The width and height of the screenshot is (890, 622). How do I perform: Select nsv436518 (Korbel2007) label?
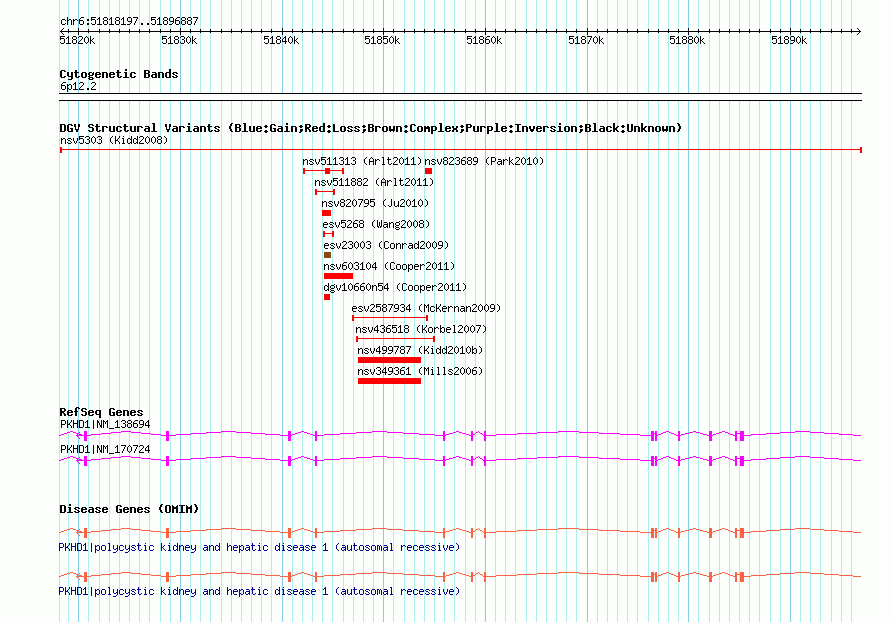[x=421, y=329]
